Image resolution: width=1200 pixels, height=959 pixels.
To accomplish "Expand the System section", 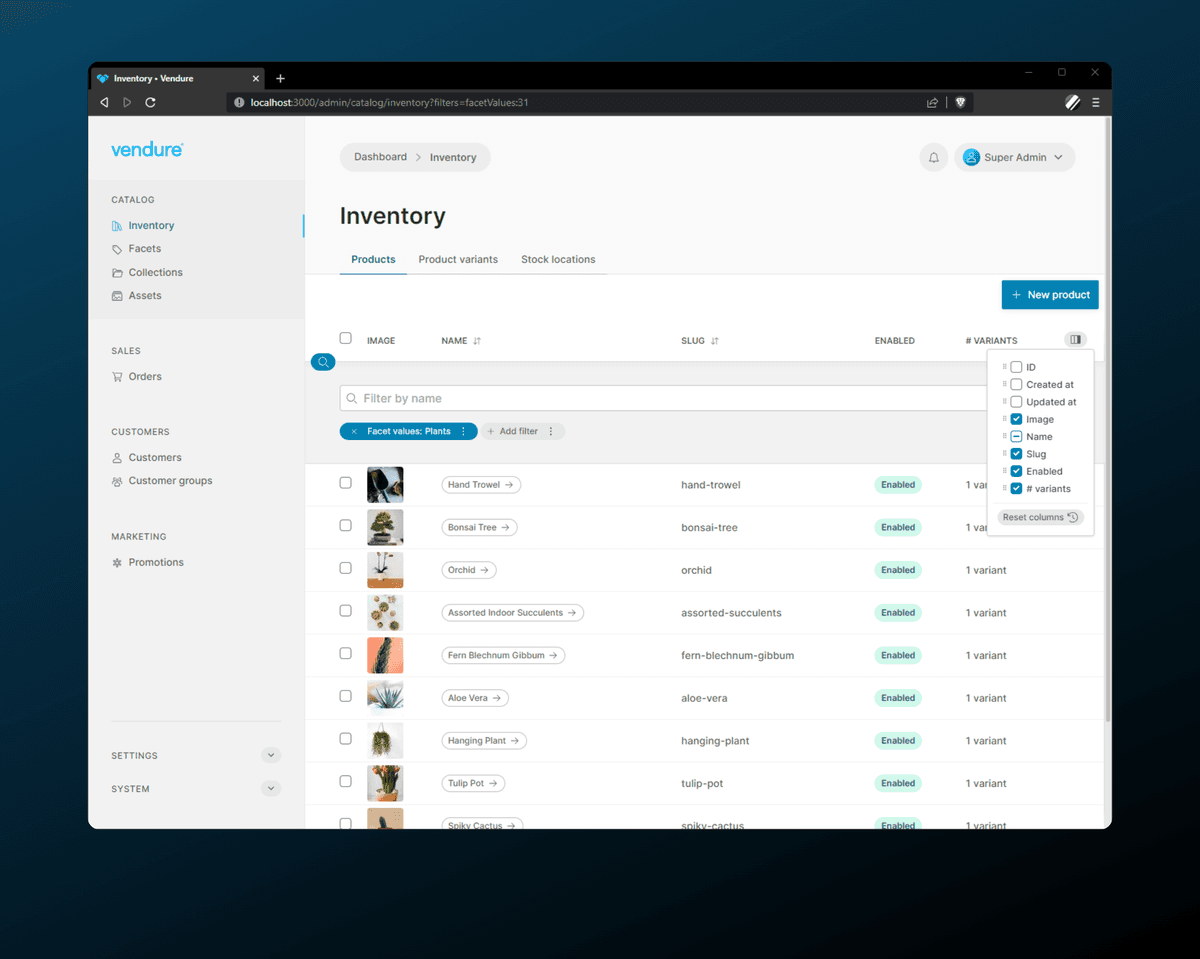I will tap(271, 789).
